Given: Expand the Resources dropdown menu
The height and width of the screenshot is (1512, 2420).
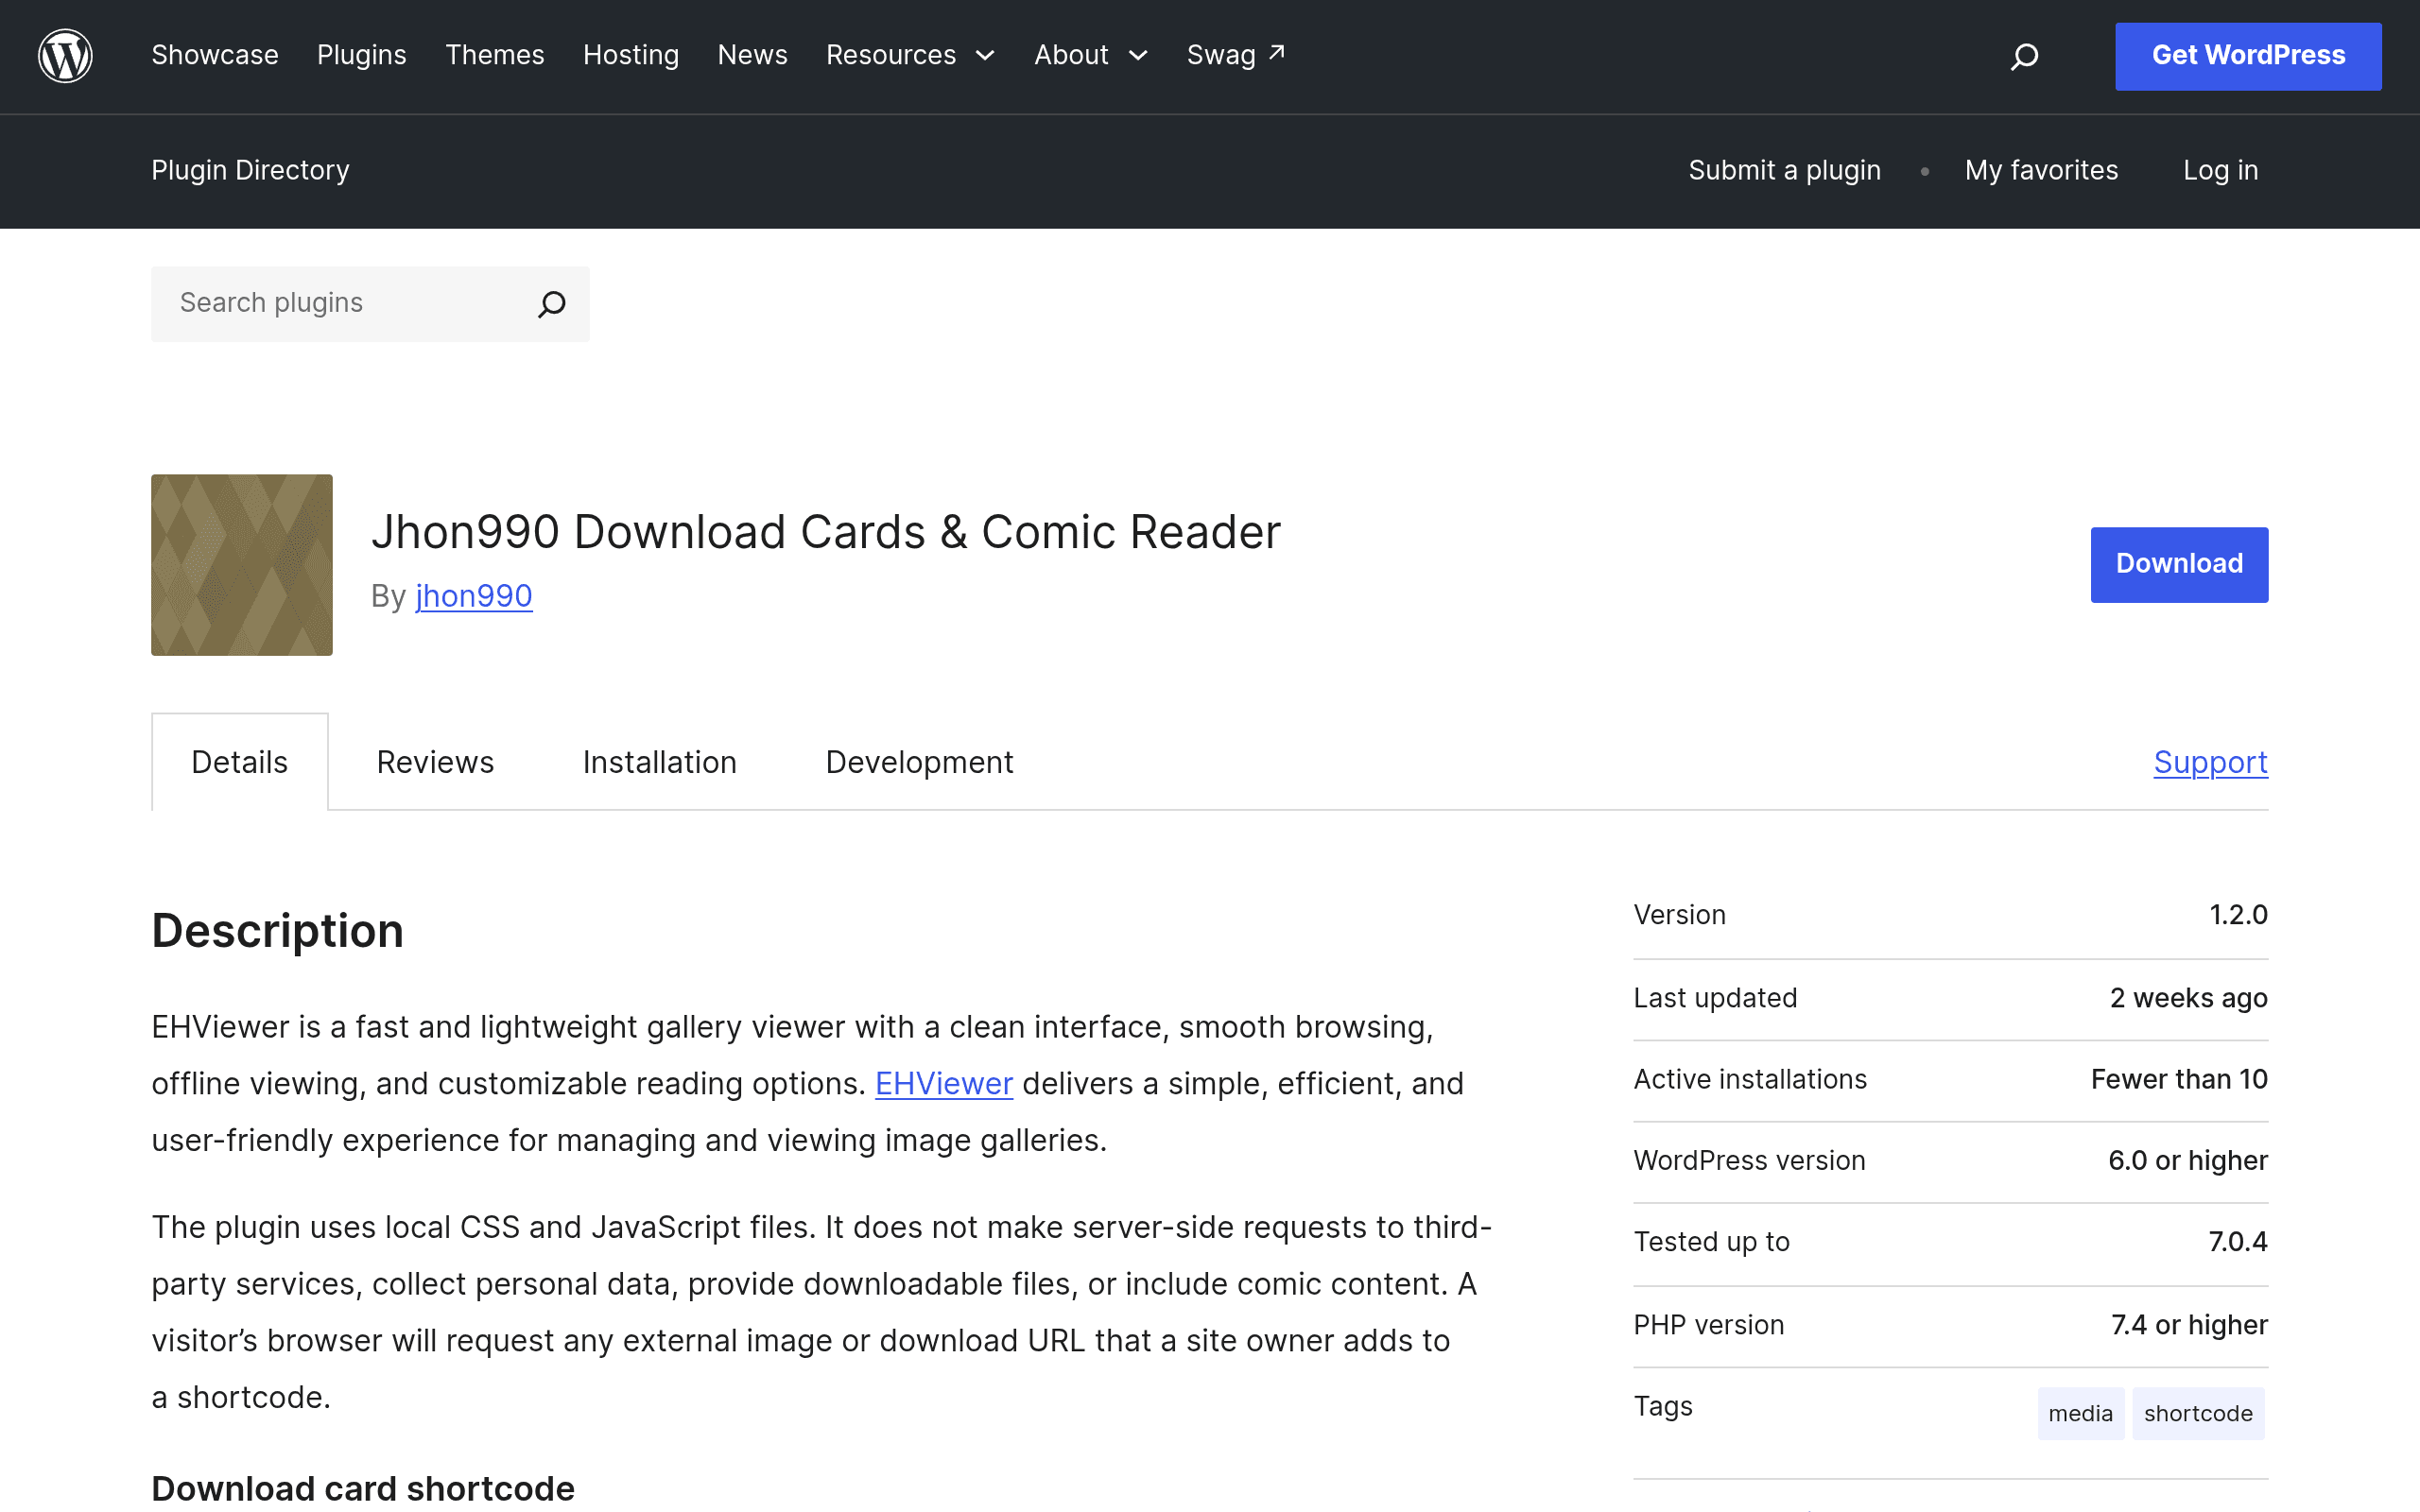Looking at the screenshot, I should tap(910, 55).
